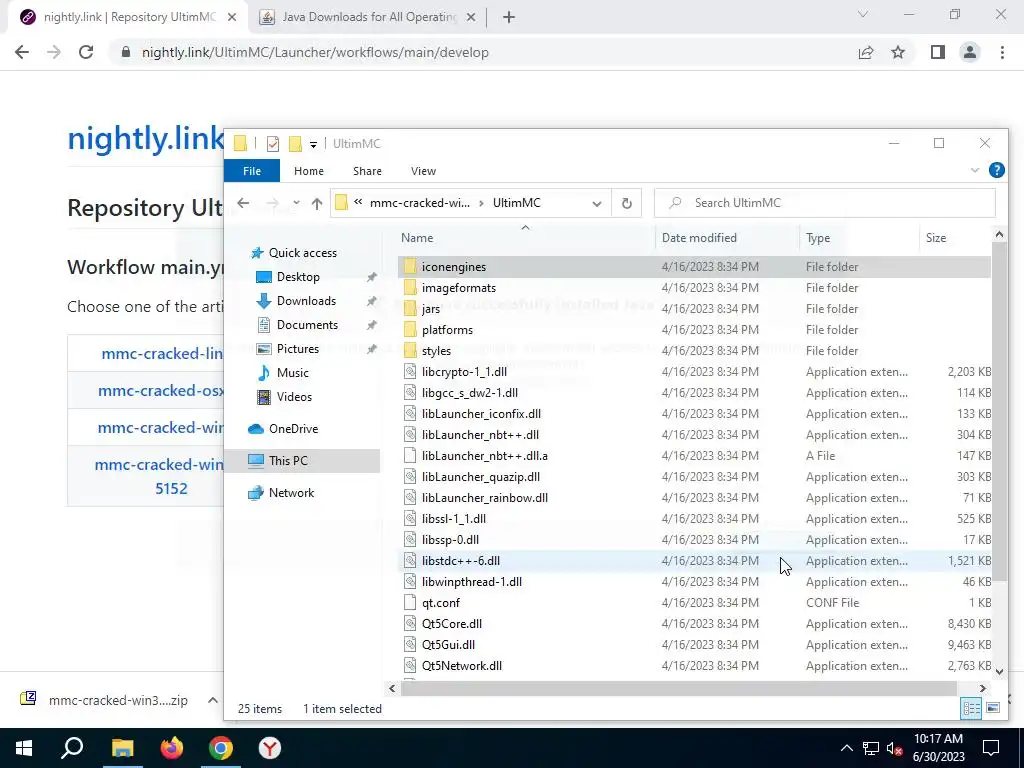The image size is (1024, 768).
Task: Select the styles folder
Action: 694,351
